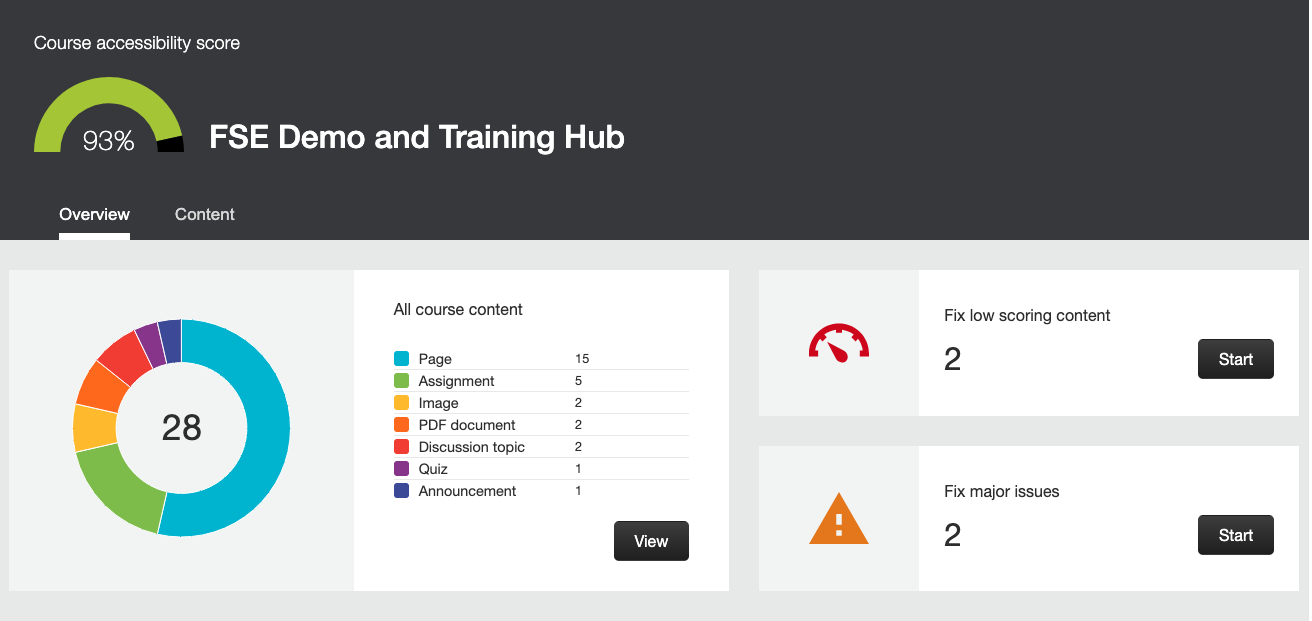Click the red Discussion topic legend square
This screenshot has height=621, width=1312.
[x=403, y=447]
